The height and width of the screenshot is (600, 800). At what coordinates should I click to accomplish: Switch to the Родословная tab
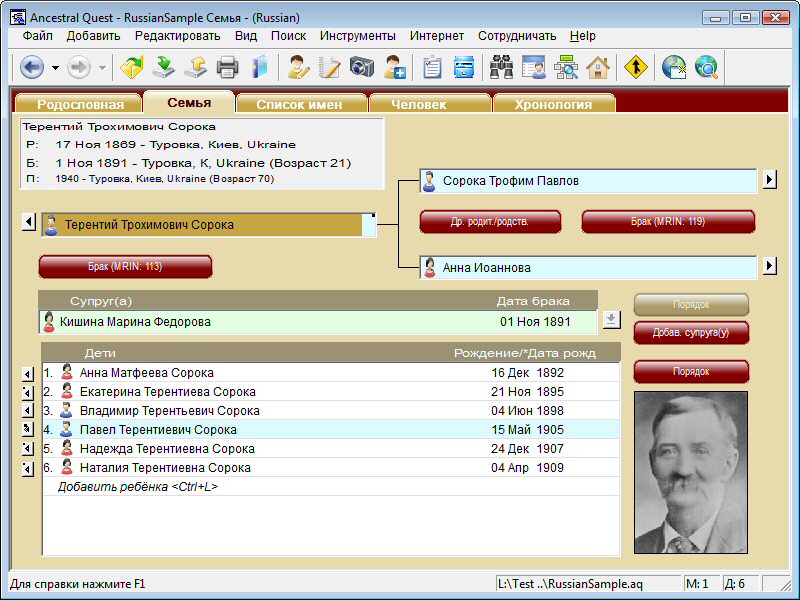pyautogui.click(x=80, y=104)
